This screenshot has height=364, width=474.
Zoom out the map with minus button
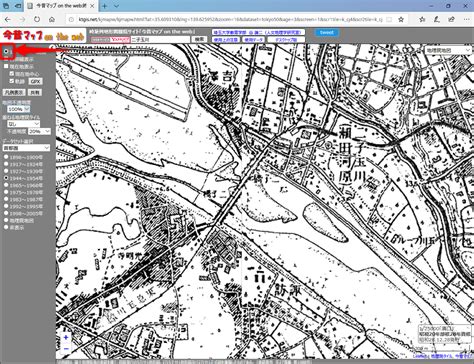66,349
